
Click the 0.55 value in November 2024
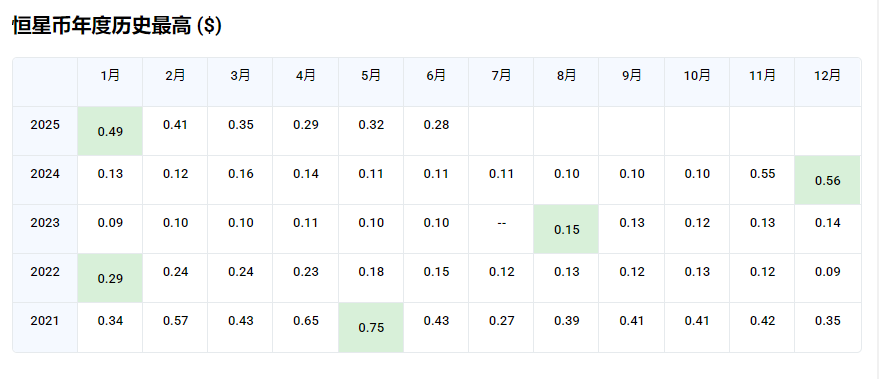(x=762, y=174)
